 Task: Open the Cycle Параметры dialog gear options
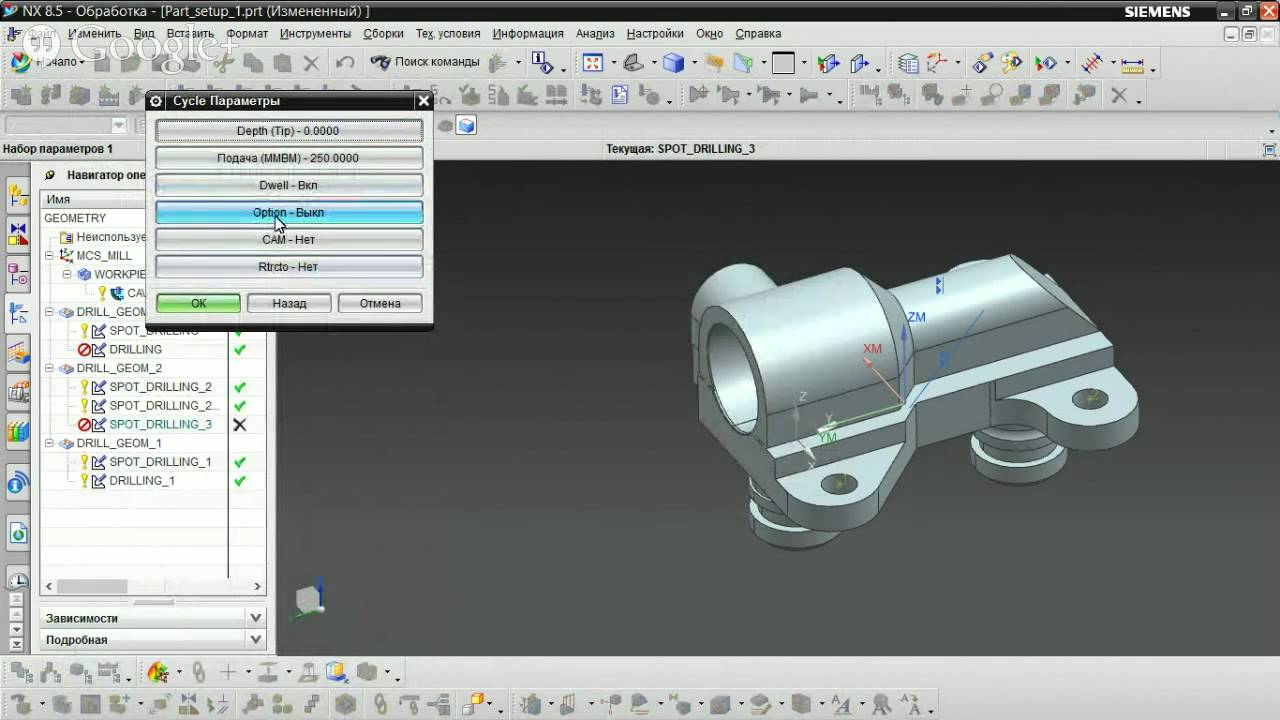pyautogui.click(x=156, y=101)
